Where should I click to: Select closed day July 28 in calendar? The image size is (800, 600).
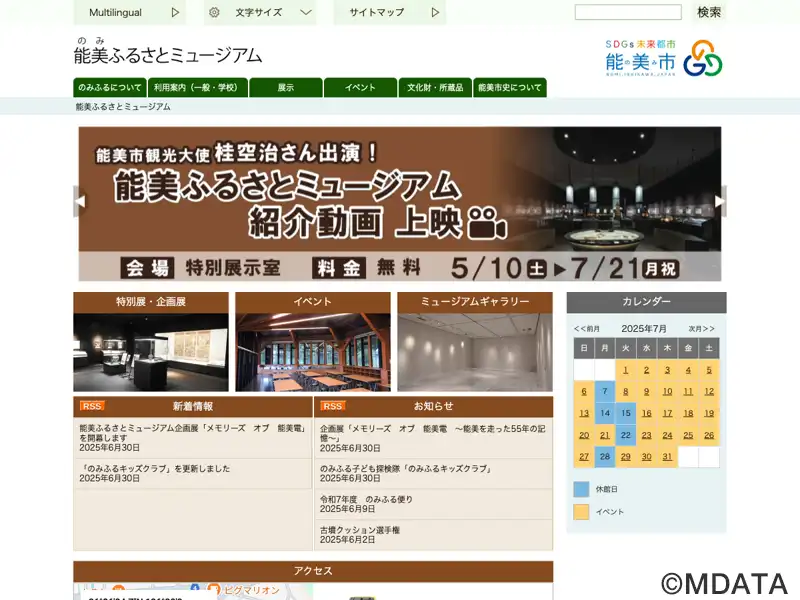(605, 457)
